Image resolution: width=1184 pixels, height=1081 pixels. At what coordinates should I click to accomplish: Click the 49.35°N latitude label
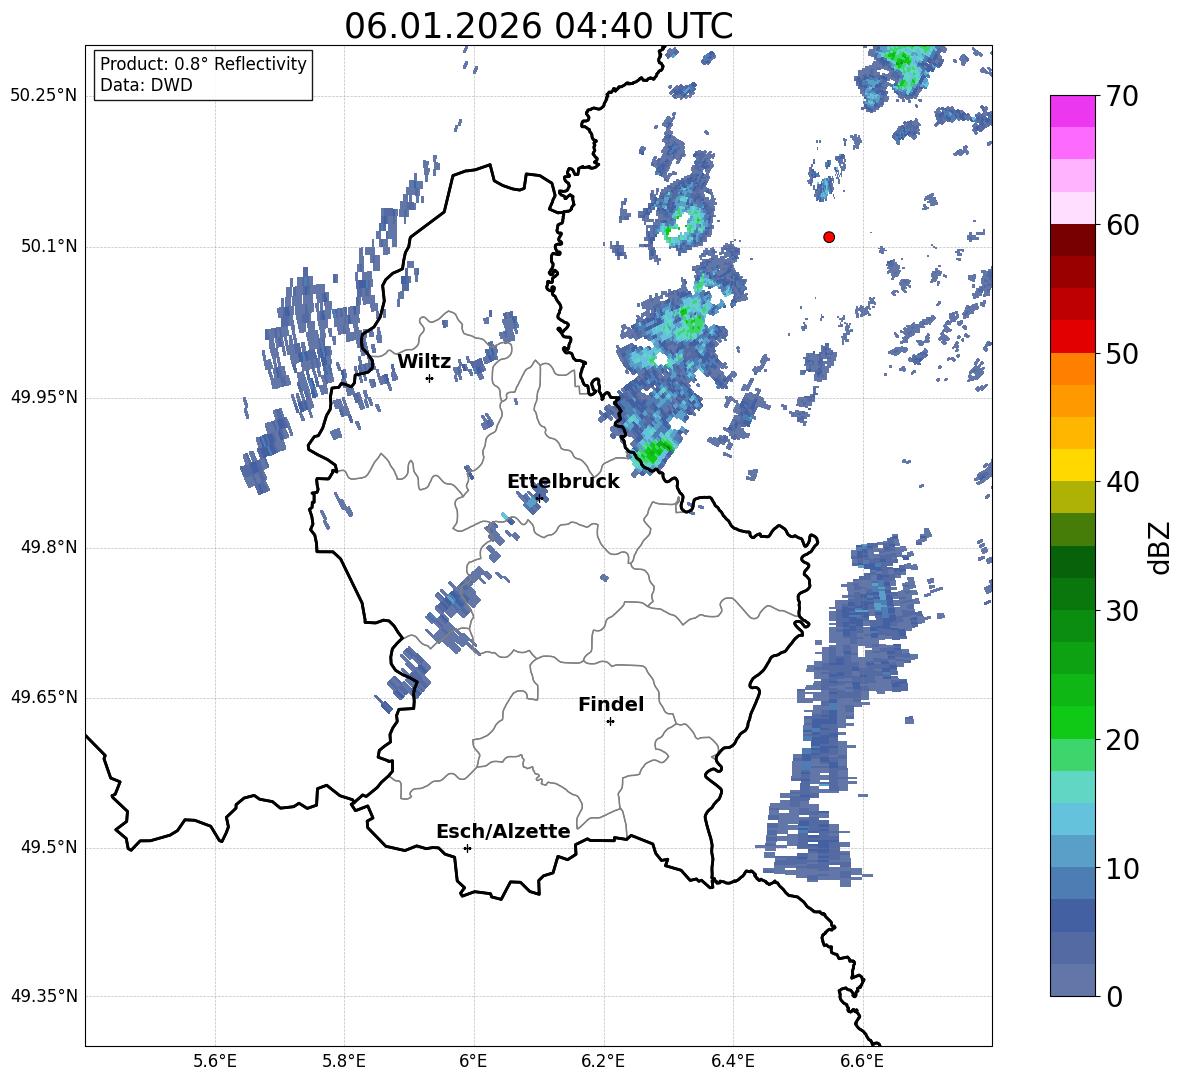44,996
